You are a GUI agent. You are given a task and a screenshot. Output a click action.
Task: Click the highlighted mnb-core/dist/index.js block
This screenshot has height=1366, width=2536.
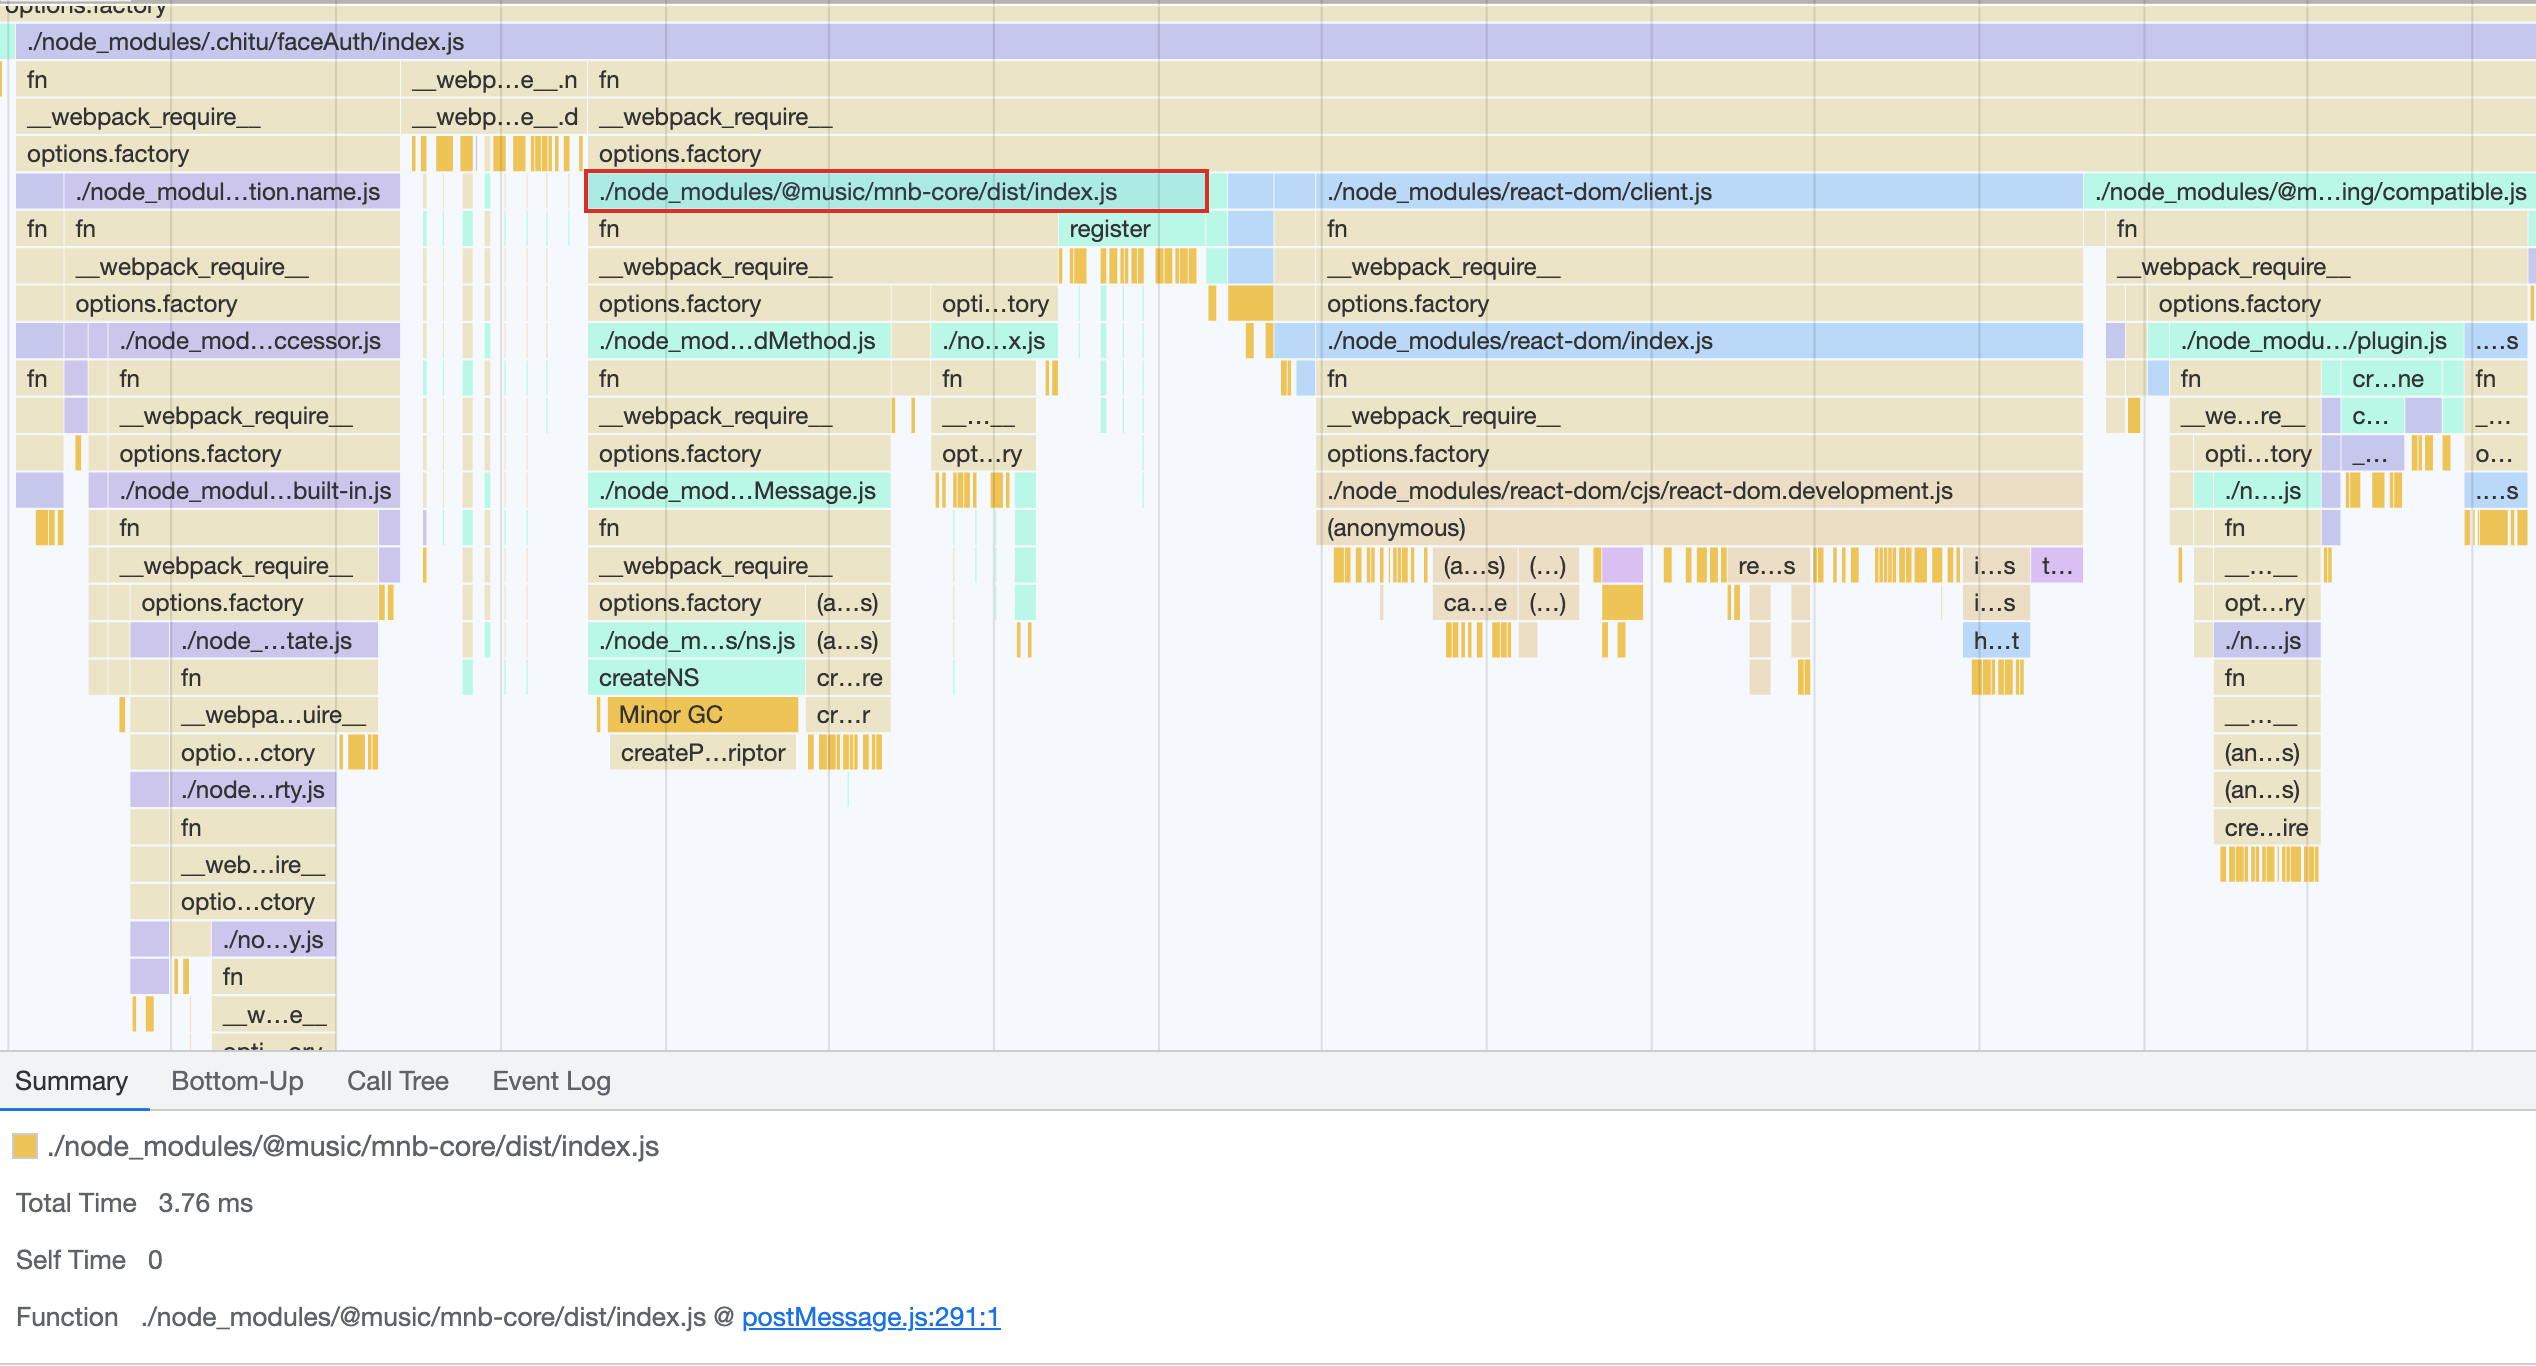(x=896, y=191)
